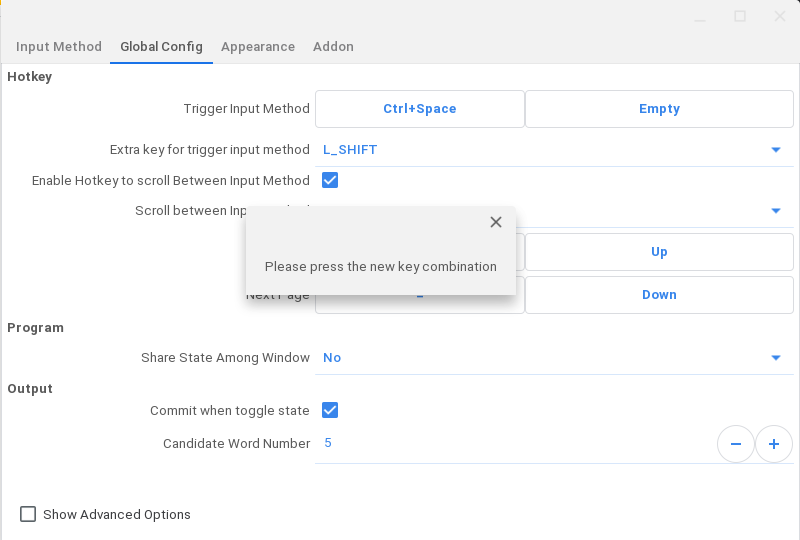This screenshot has width=800, height=540.
Task: Click the Down next page hotkey button
Action: coord(659,295)
